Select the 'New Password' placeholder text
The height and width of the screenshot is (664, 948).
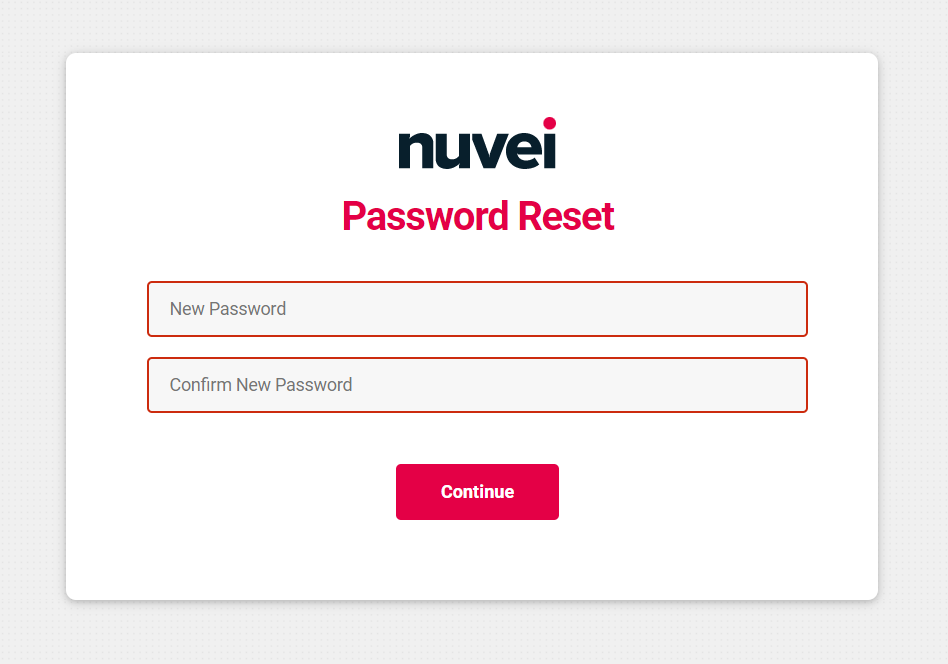click(228, 309)
